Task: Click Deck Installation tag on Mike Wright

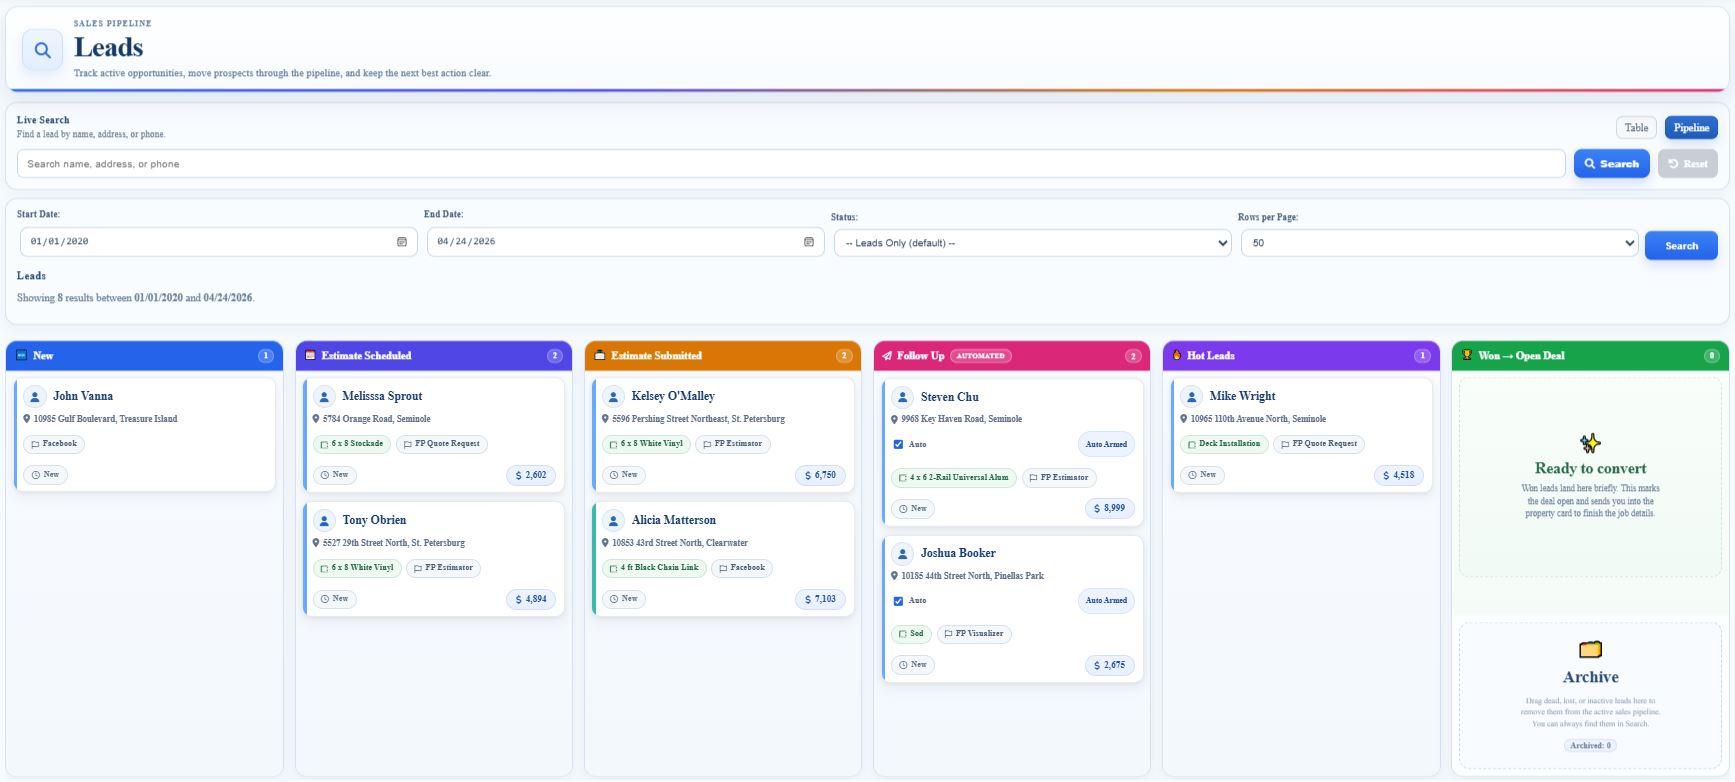Action: point(1224,444)
